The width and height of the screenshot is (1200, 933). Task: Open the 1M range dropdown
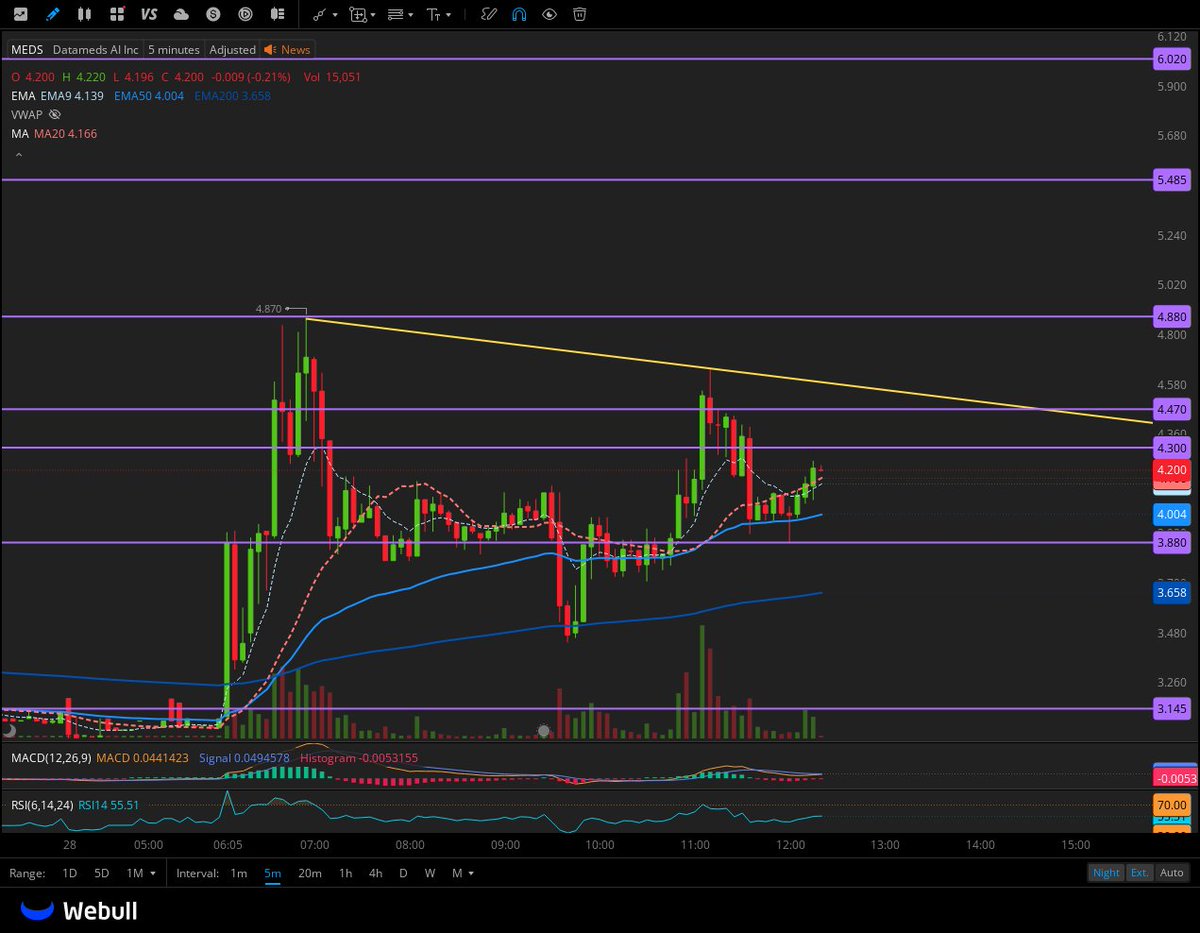(141, 873)
